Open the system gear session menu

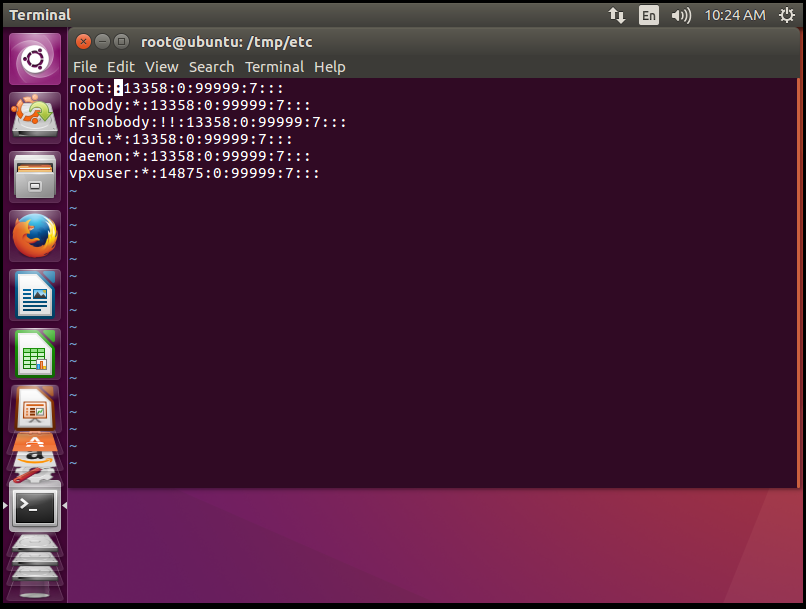(786, 15)
